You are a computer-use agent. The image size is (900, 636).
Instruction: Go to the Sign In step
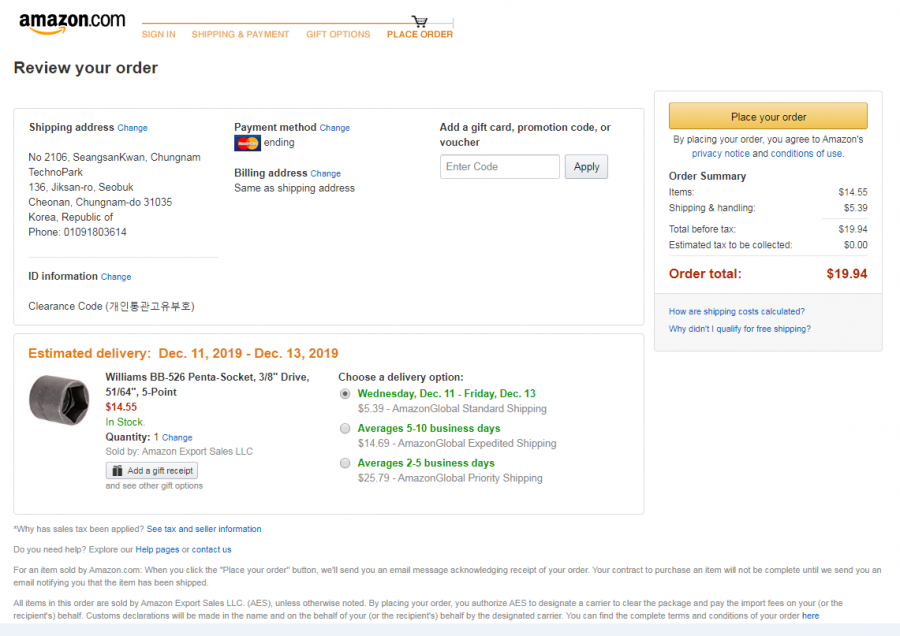tap(158, 34)
